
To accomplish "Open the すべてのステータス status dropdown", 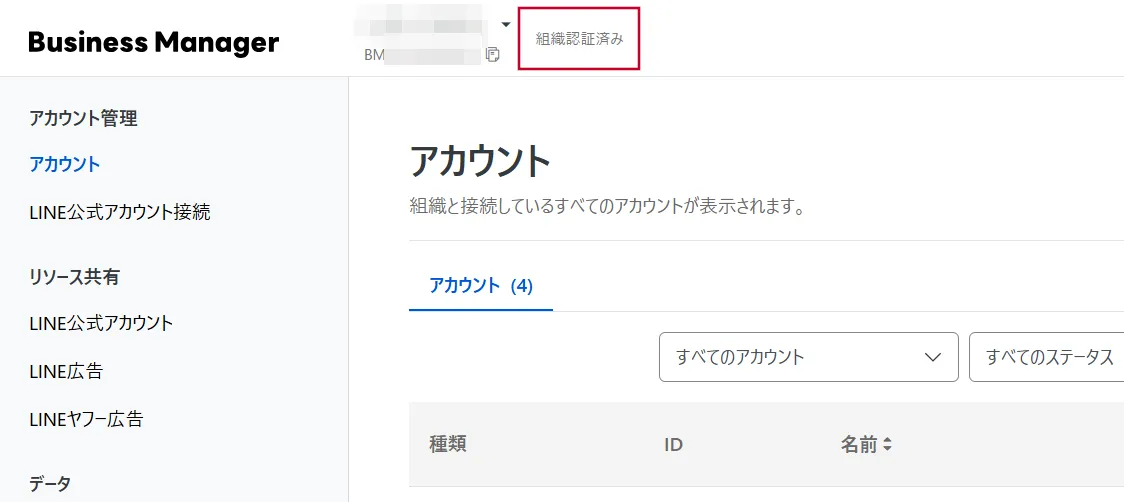I will click(x=1048, y=357).
